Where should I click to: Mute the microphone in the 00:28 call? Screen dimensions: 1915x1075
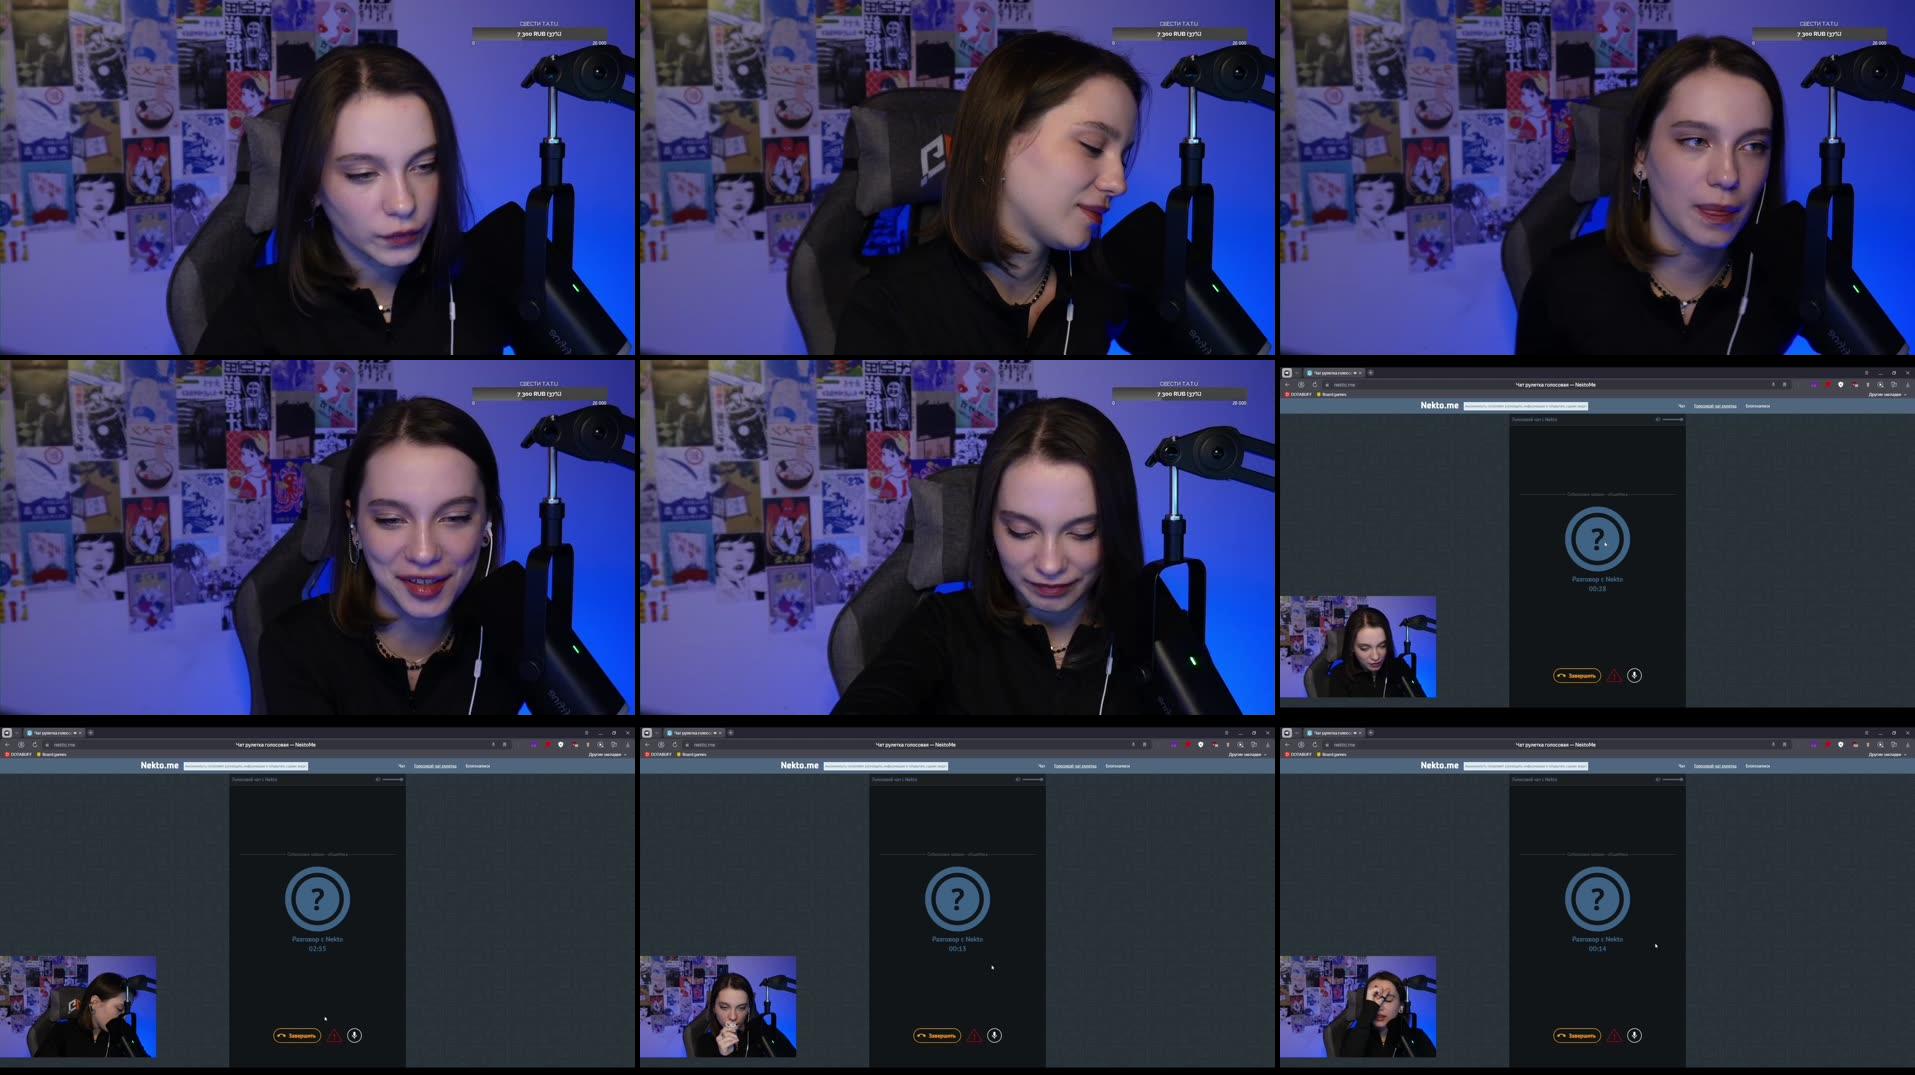point(1634,675)
